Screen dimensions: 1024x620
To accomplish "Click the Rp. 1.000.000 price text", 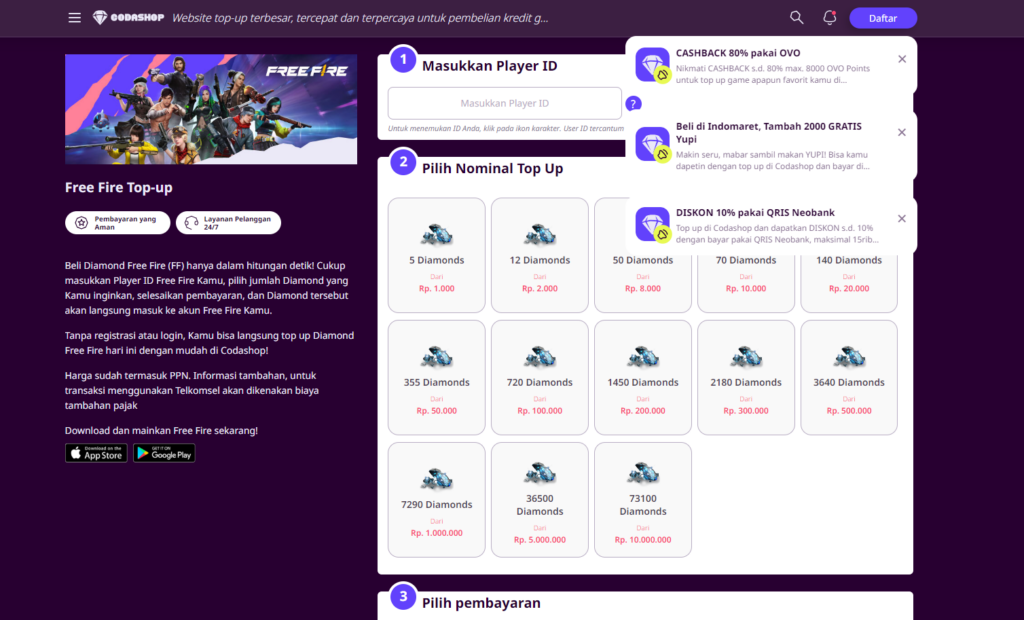I will [x=437, y=533].
